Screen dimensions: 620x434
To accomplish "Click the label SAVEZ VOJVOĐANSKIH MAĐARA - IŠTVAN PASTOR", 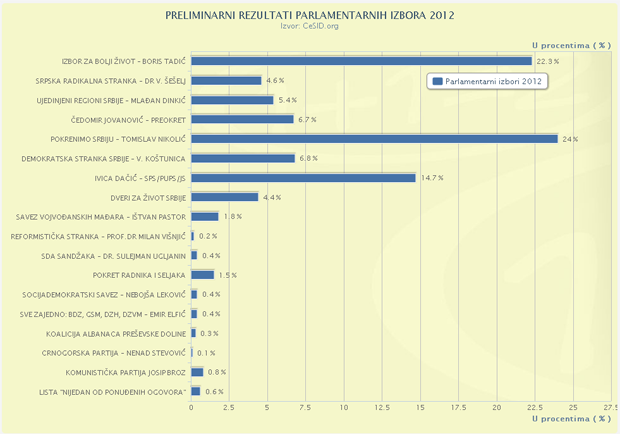I will 100,217.
